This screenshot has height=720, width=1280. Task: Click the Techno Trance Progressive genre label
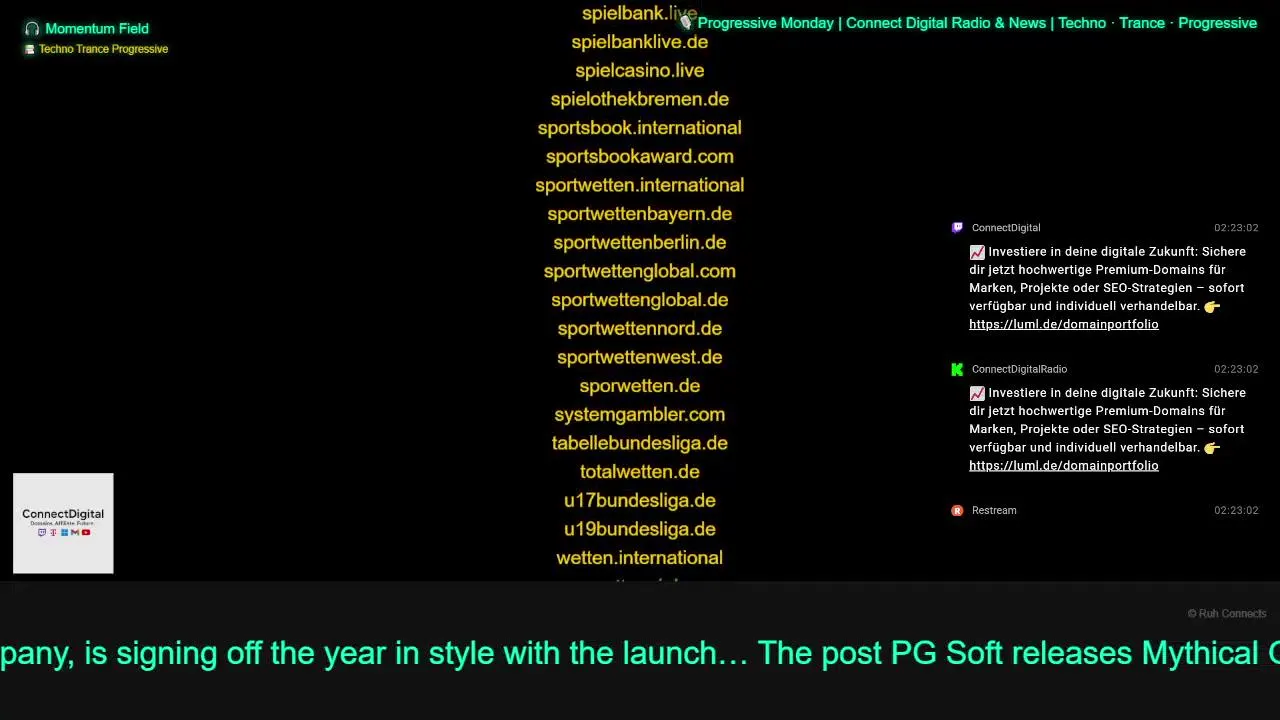click(103, 49)
